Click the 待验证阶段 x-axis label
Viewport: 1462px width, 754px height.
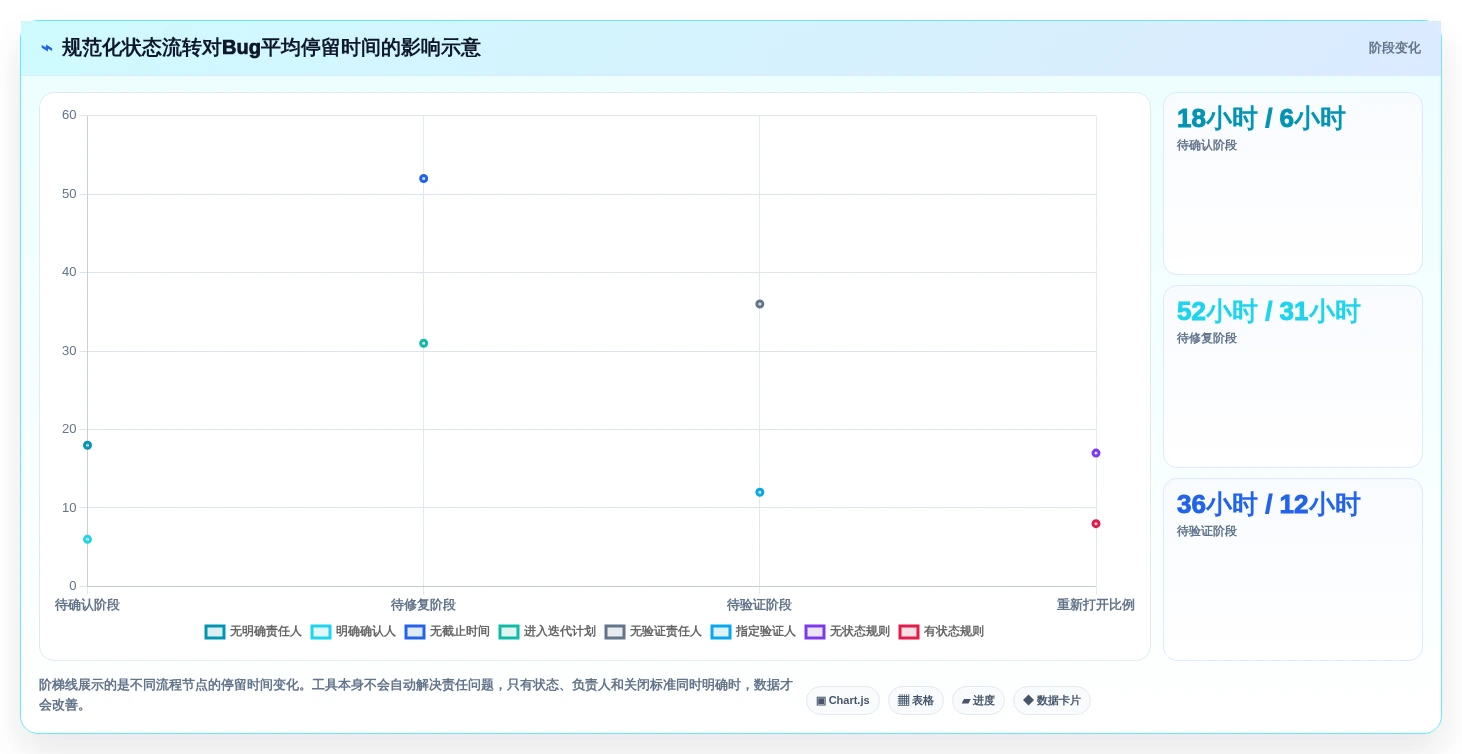point(759,605)
